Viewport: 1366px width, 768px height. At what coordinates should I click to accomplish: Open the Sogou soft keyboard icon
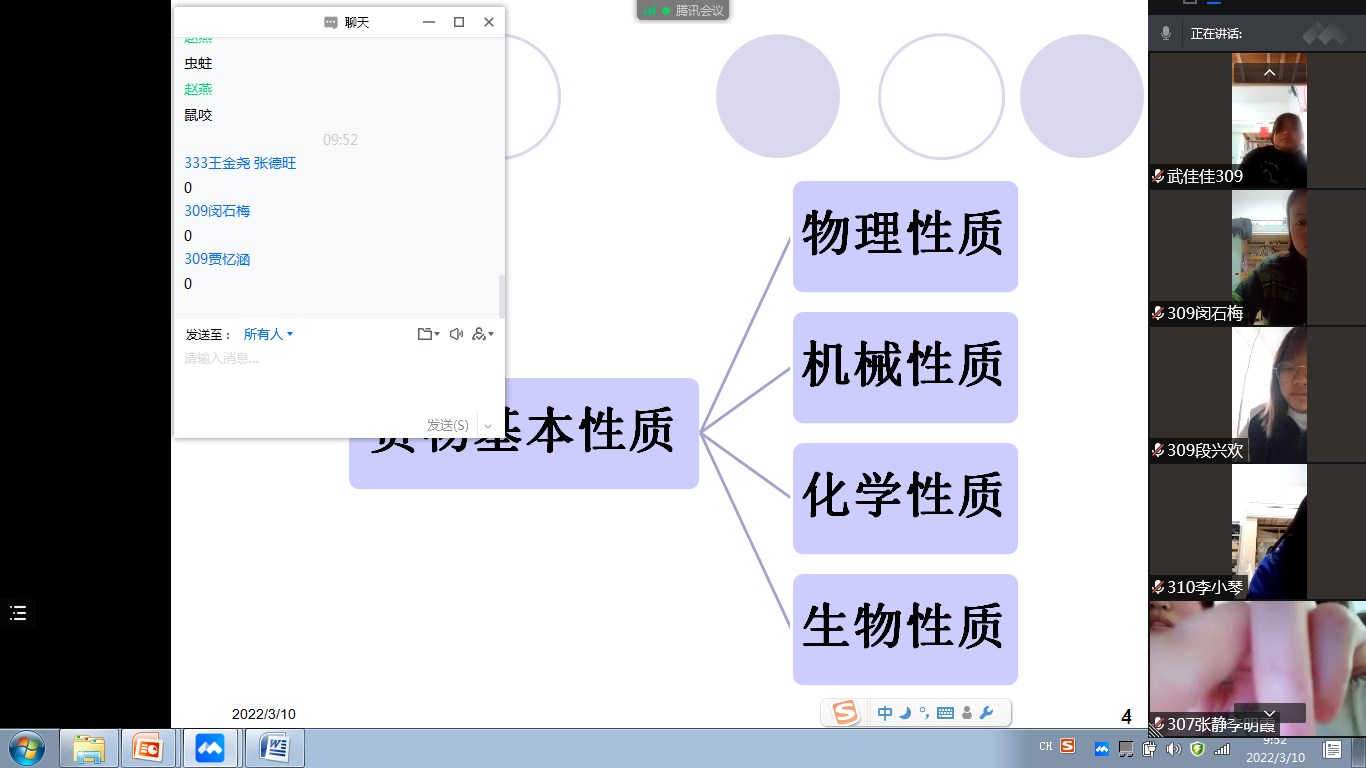click(x=945, y=713)
